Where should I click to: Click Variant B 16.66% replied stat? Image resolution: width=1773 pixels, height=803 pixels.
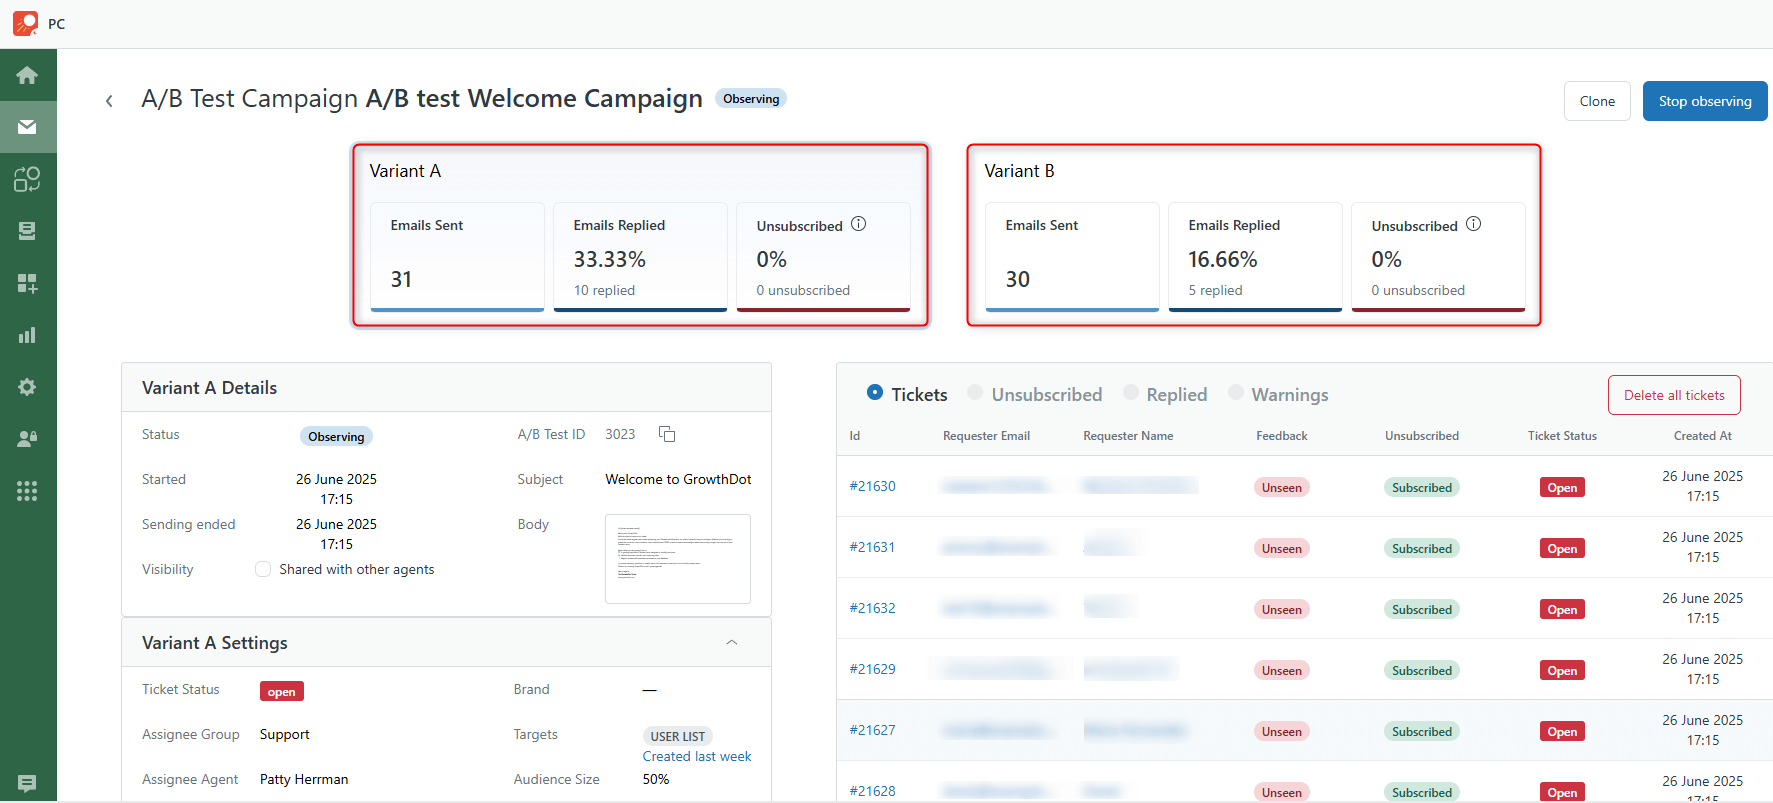click(x=1223, y=259)
